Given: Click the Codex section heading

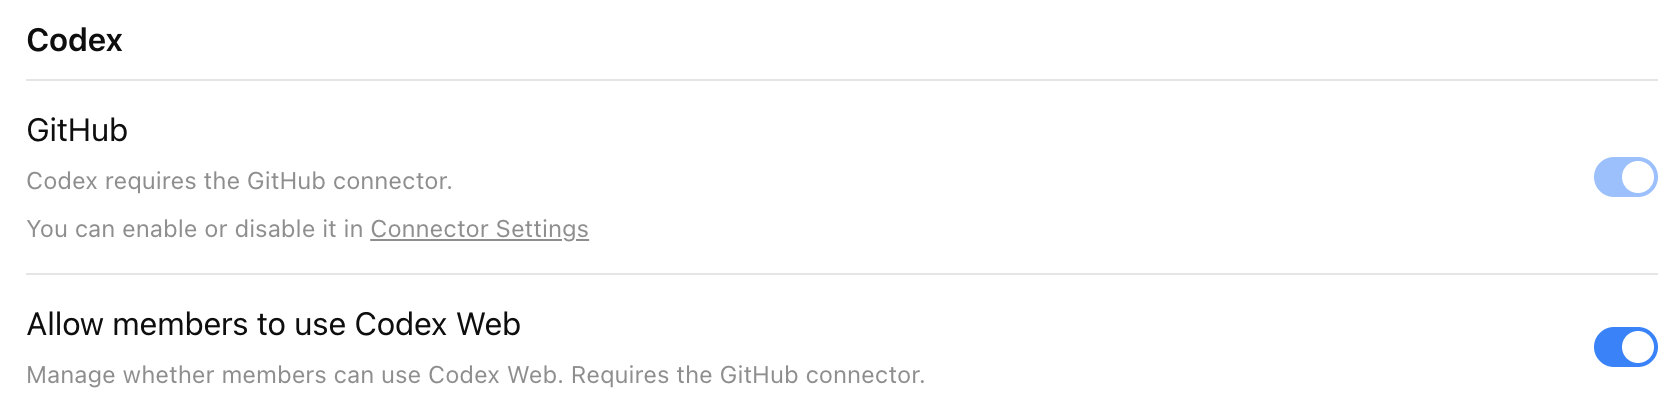Looking at the screenshot, I should (x=74, y=40).
